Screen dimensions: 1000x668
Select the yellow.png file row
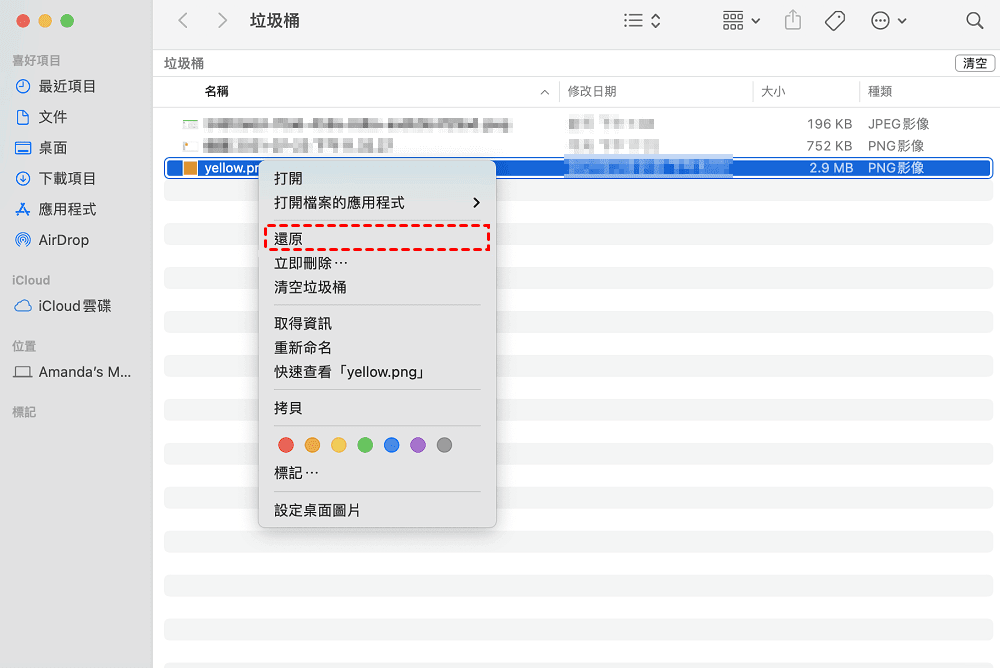578,168
